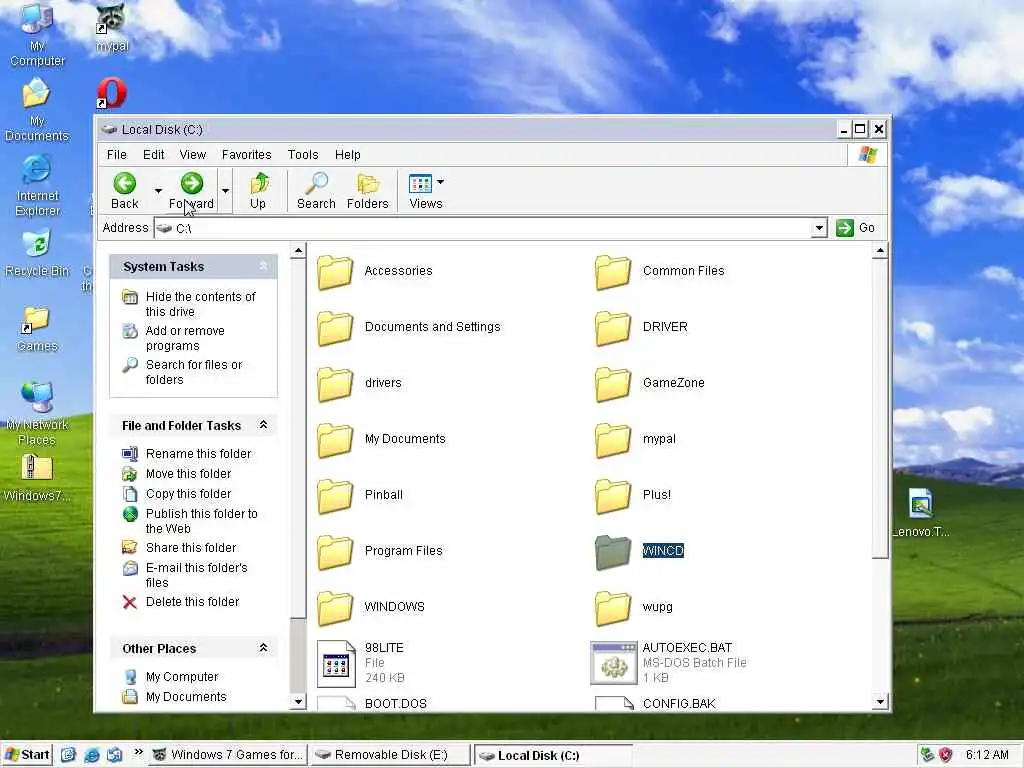
Task: Switch to Removable Disk (E:) taskbar window
Action: click(x=390, y=755)
